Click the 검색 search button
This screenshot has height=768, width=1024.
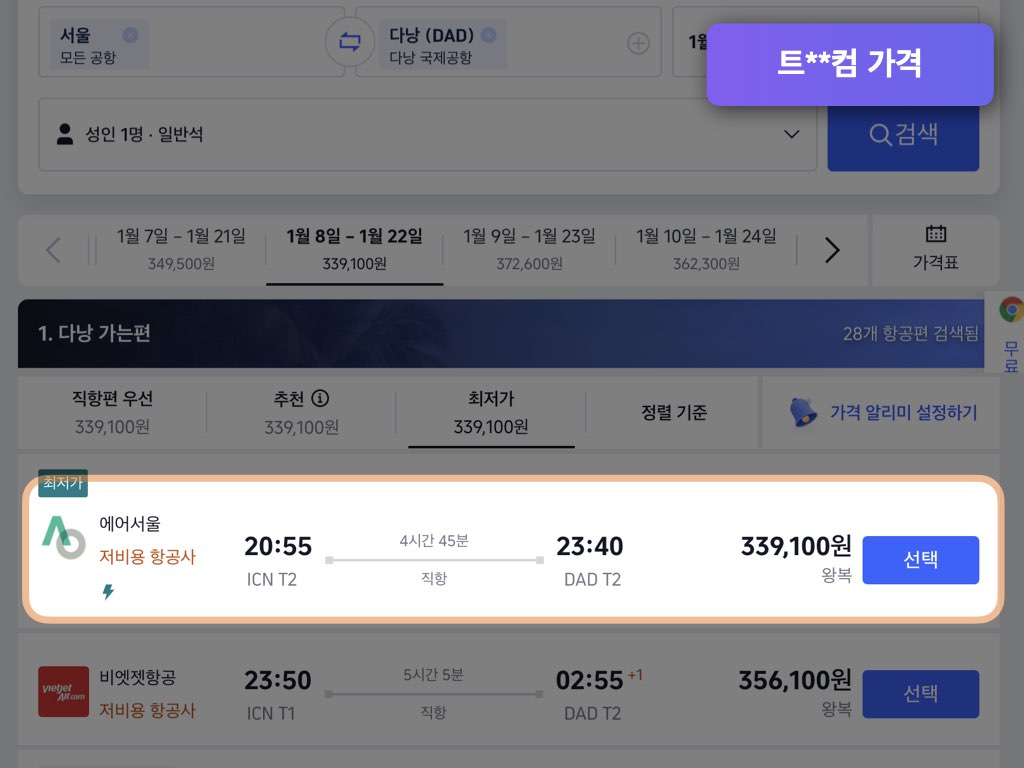[903, 135]
